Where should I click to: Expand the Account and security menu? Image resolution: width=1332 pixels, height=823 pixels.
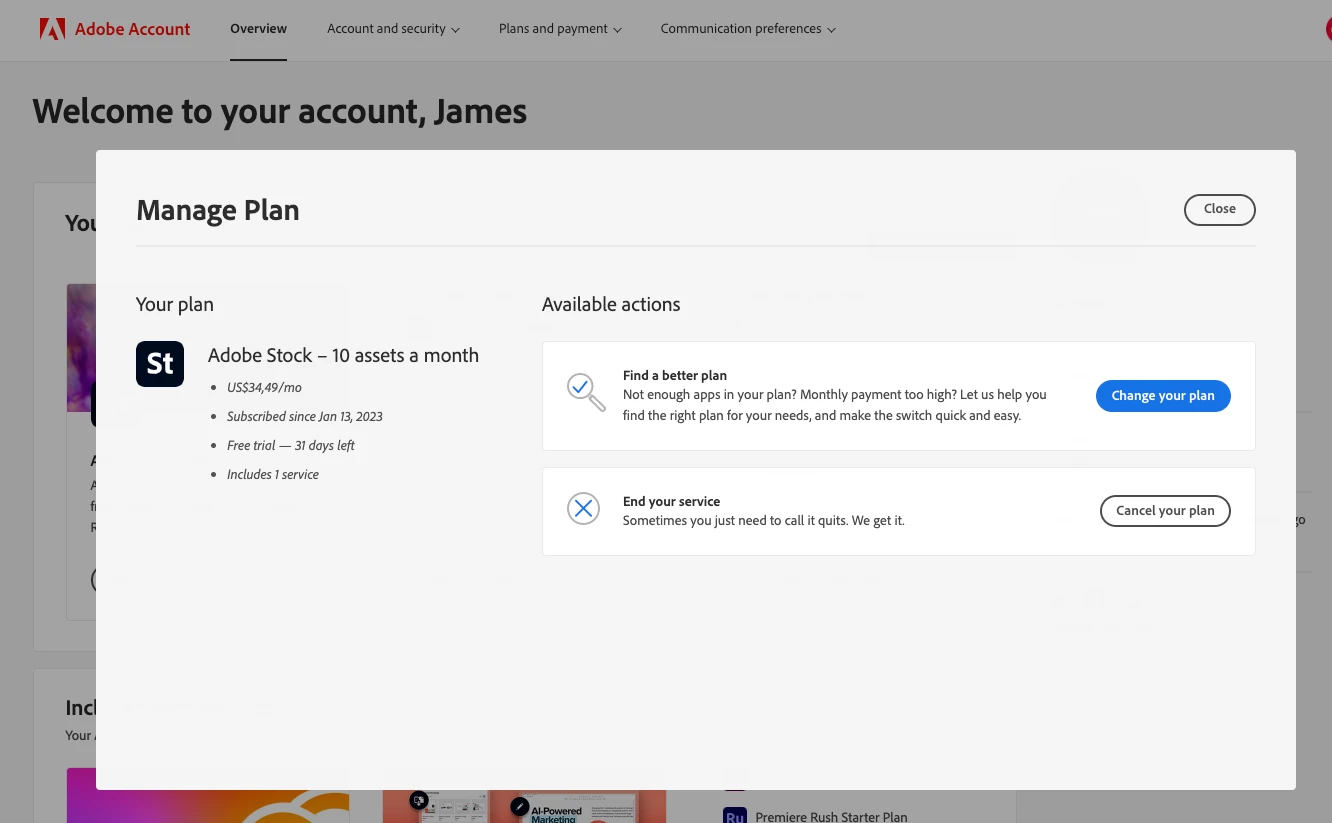coord(393,29)
